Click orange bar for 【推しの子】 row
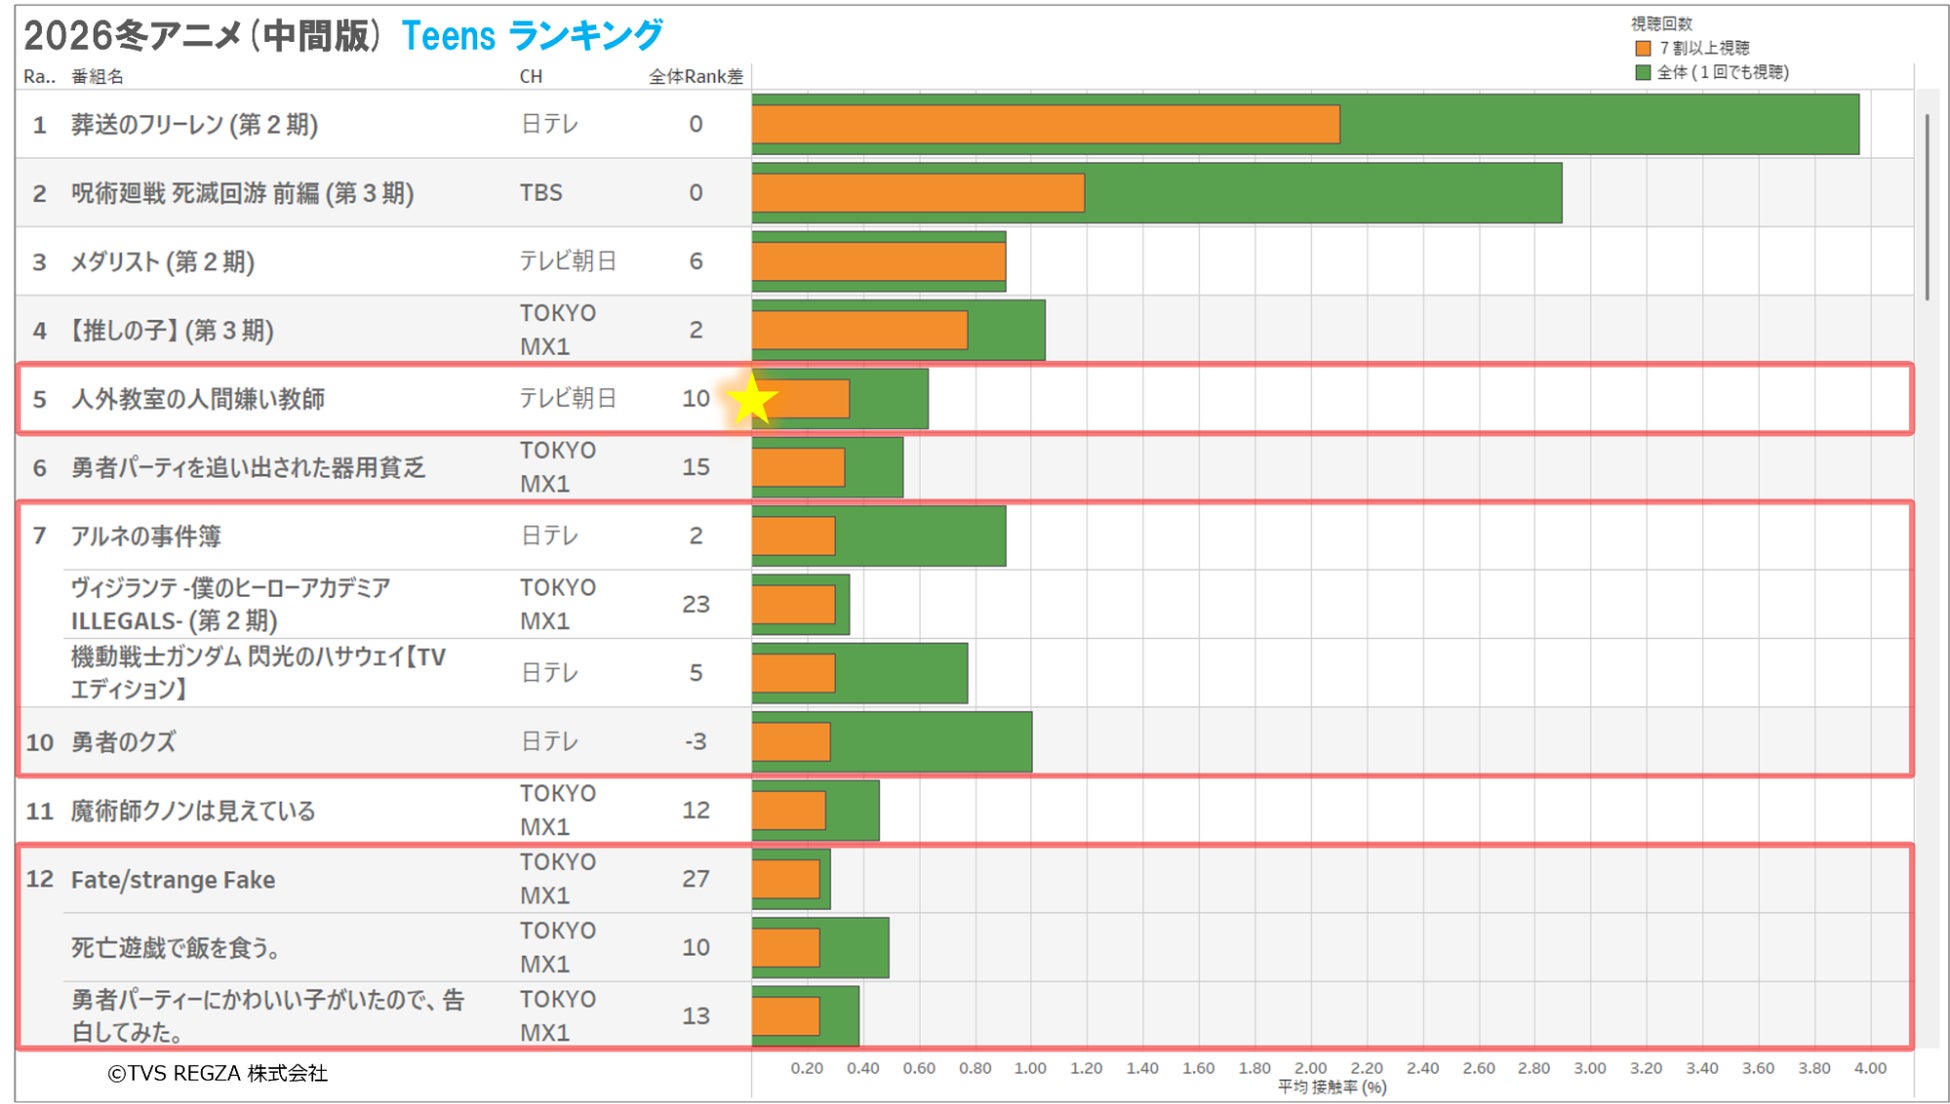This screenshot has width=1950, height=1104. tap(860, 330)
